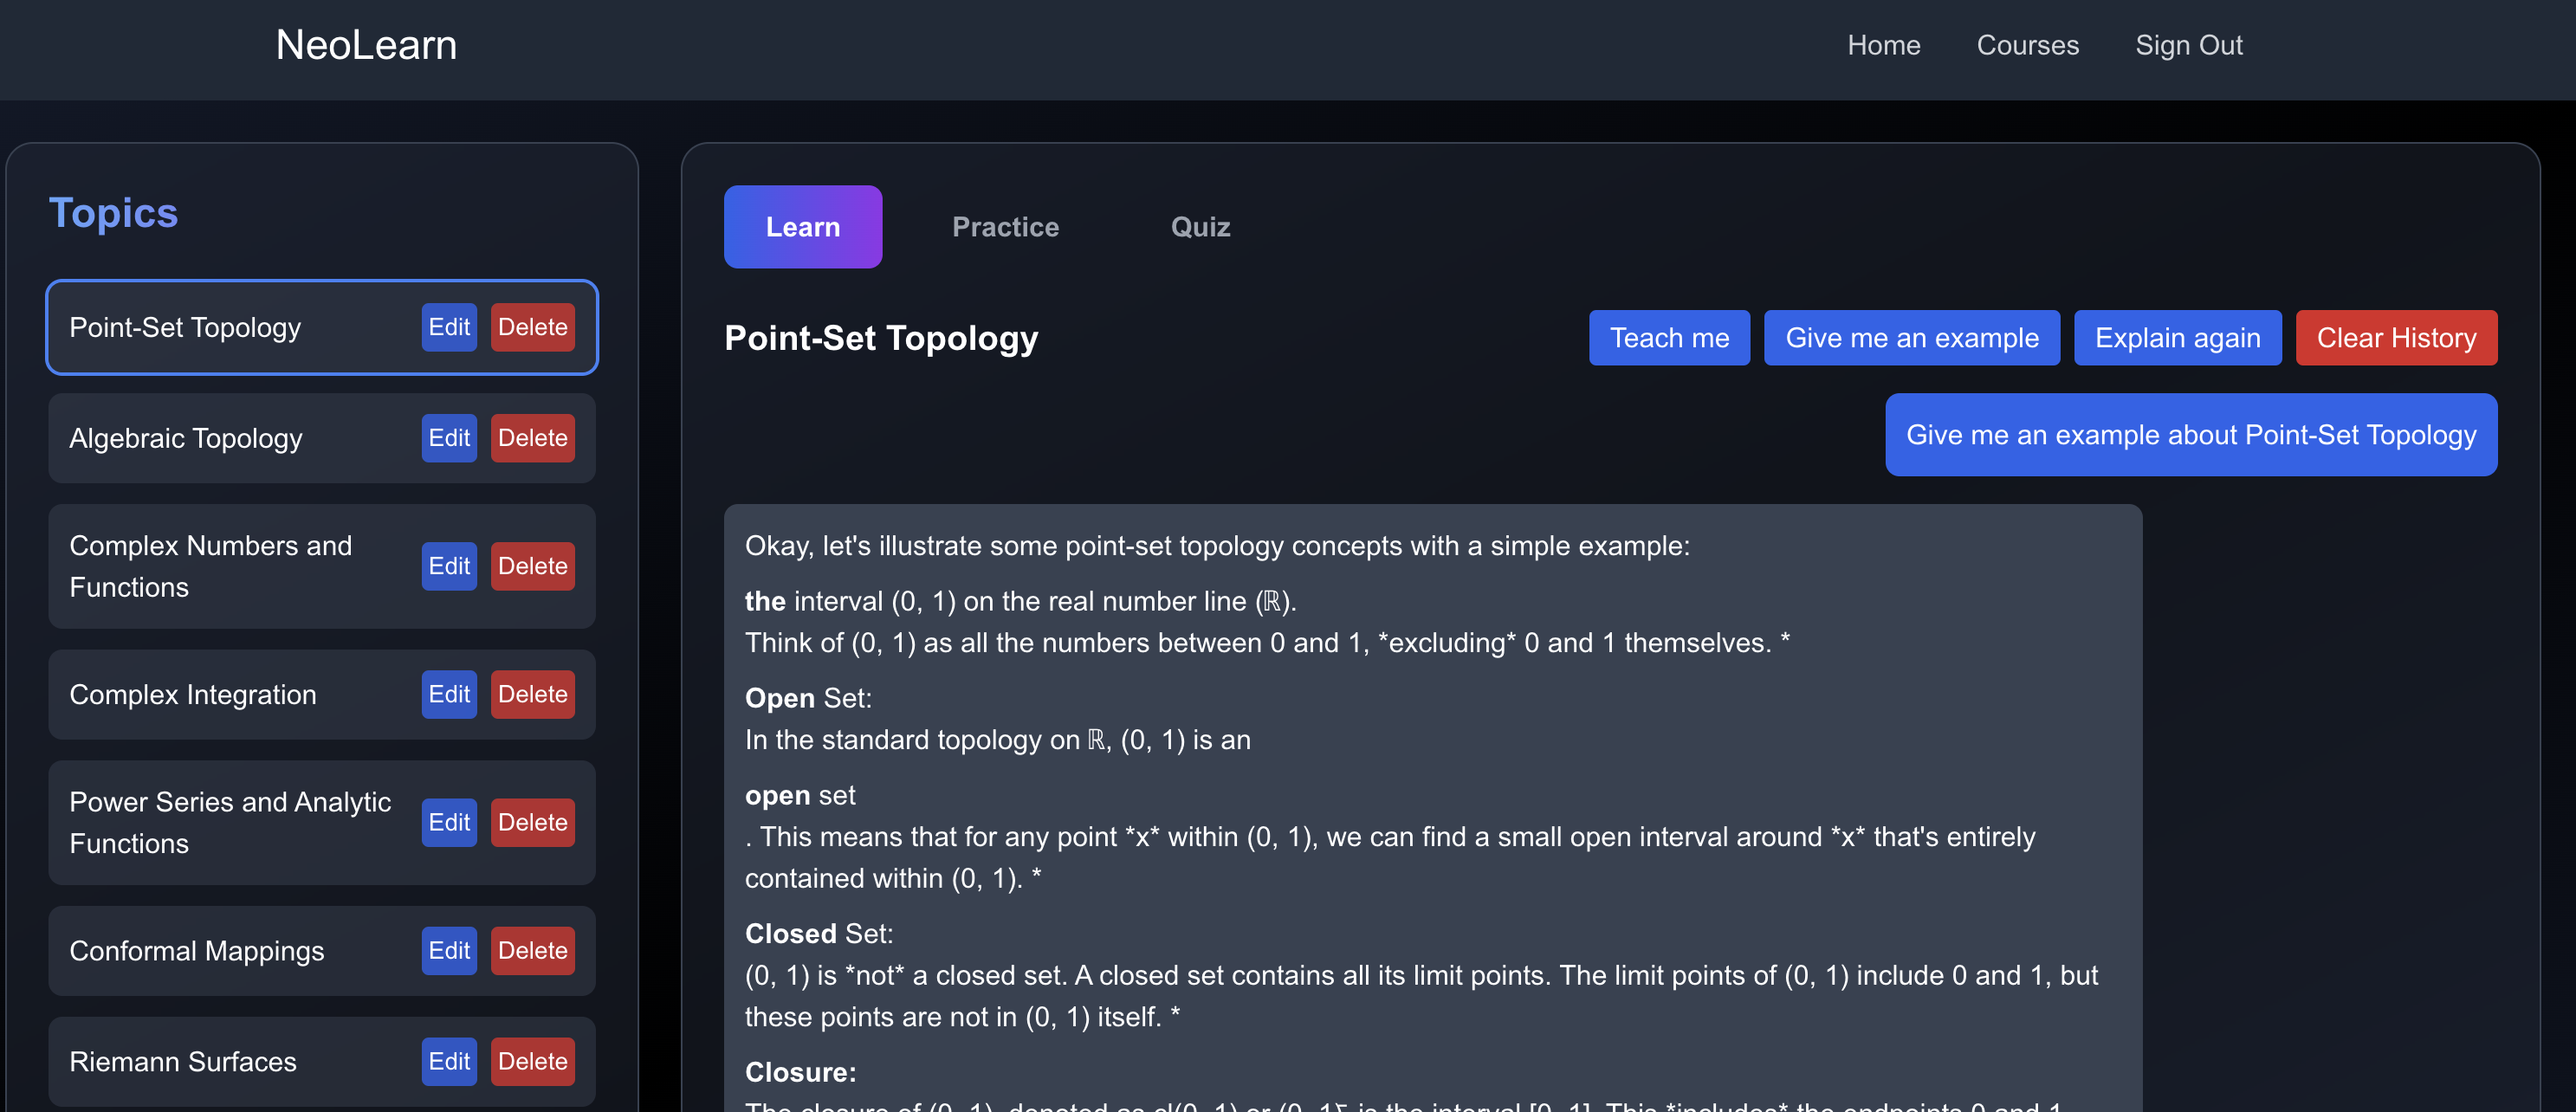Edit the Point-Set Topology topic
Viewport: 2576px width, 1112px height.
pyautogui.click(x=448, y=327)
